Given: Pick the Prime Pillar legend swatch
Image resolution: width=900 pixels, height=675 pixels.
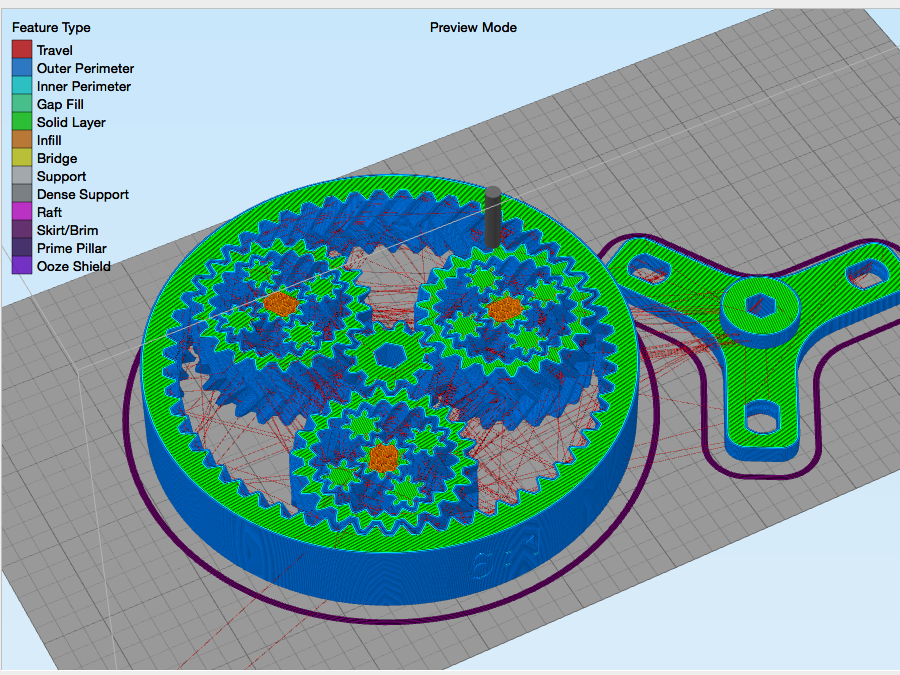Looking at the screenshot, I should click(22, 248).
